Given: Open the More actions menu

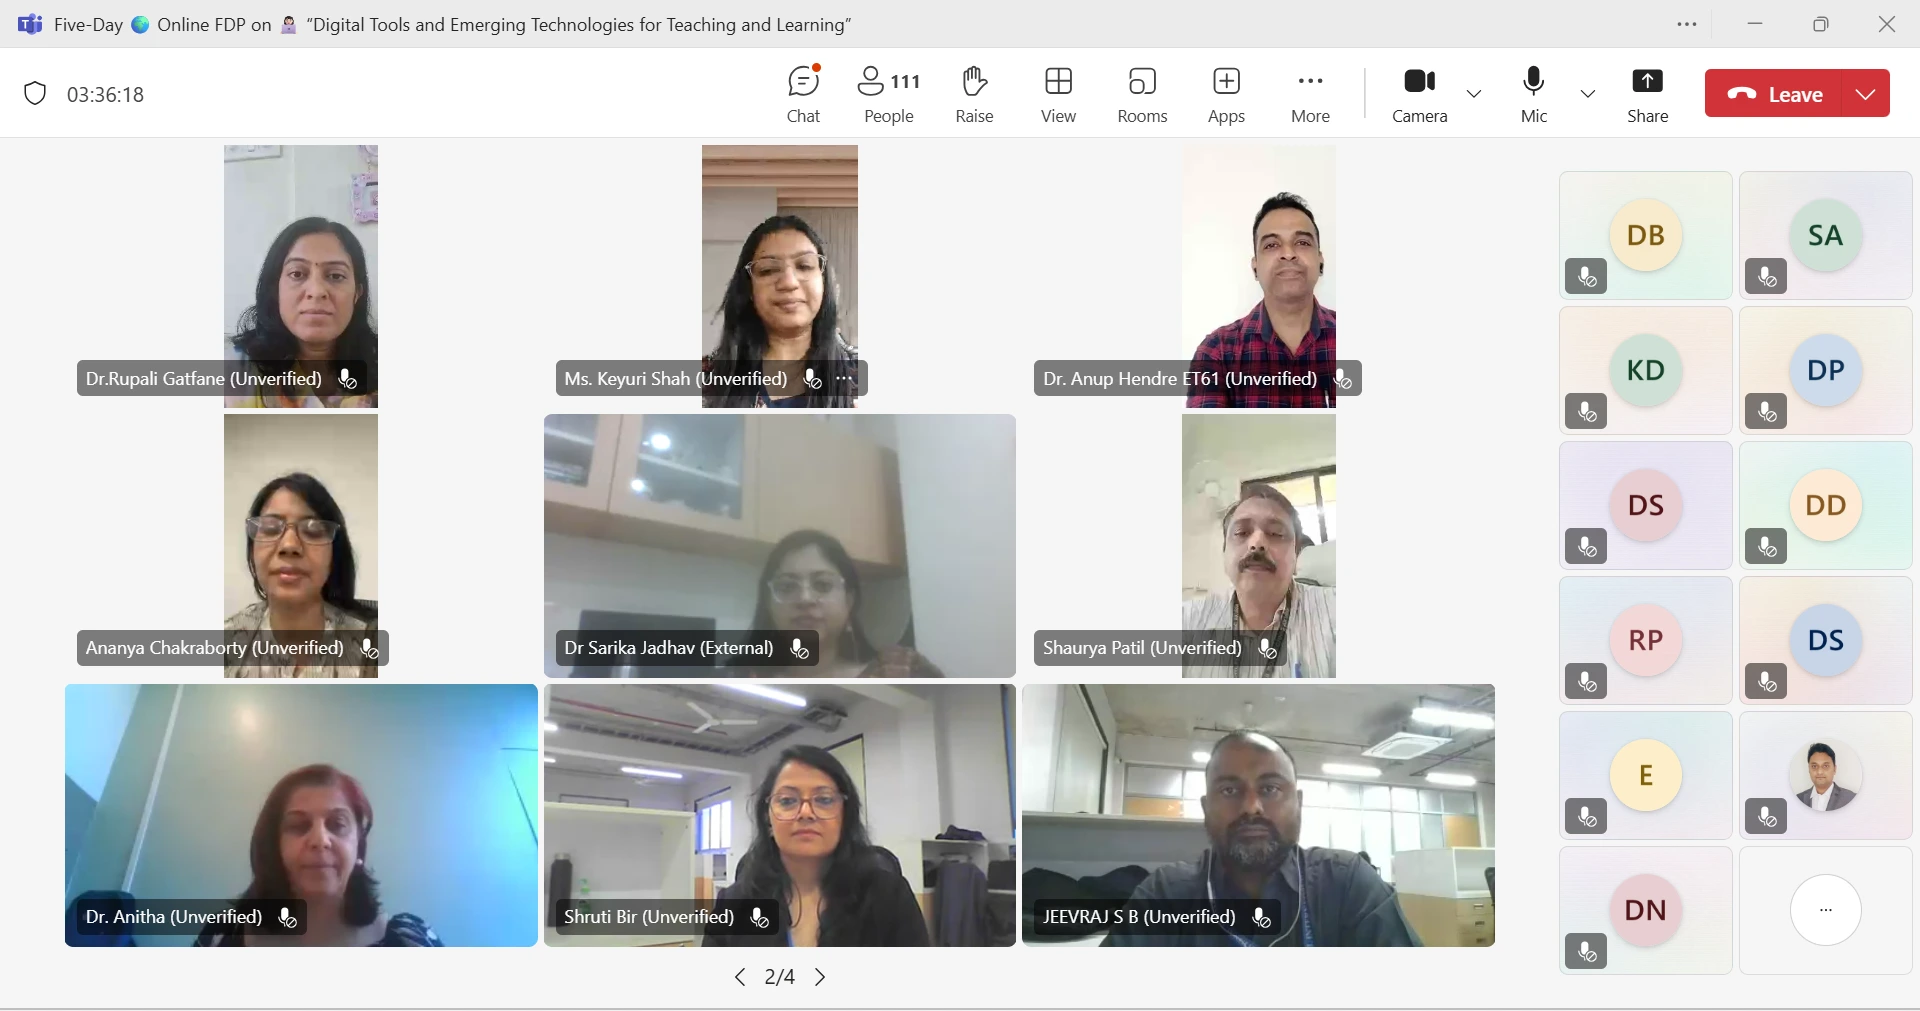Looking at the screenshot, I should point(1310,94).
